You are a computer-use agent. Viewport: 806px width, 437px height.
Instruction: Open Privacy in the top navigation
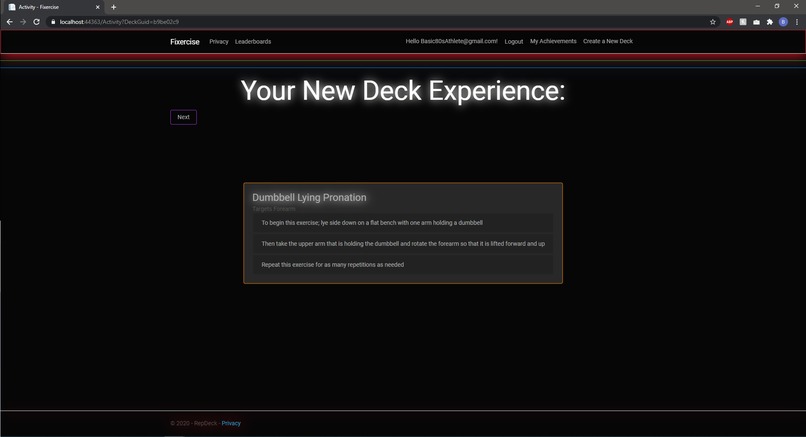pos(218,42)
